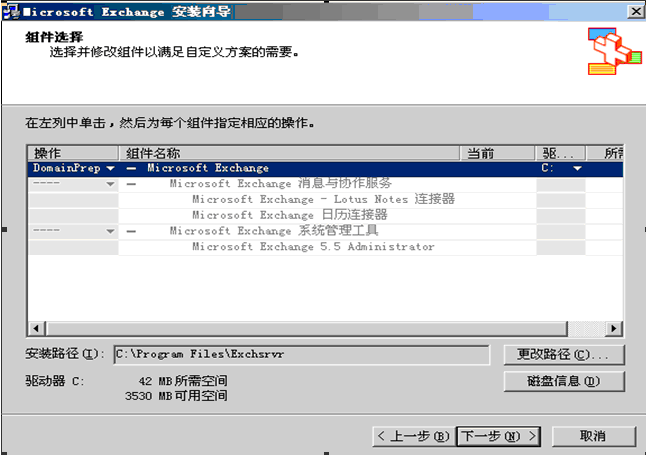
Task: Click the 磁盘信息(D) button
Action: pos(564,381)
